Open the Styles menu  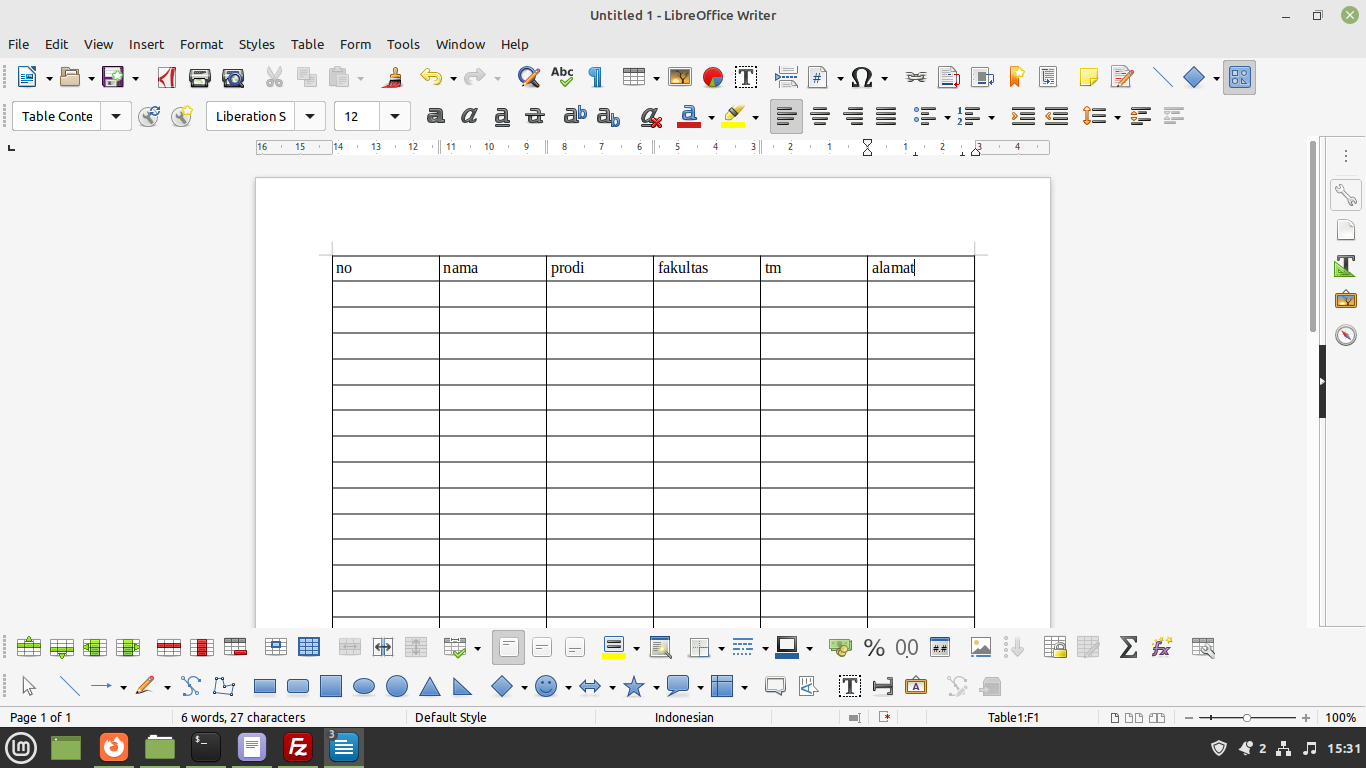point(256,44)
